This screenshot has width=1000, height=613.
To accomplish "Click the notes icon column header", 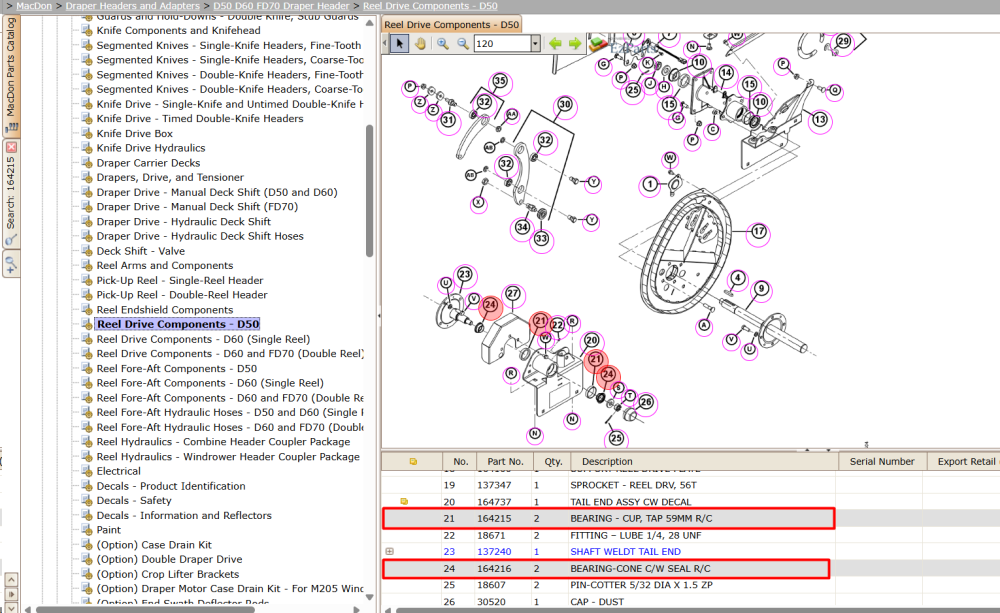I will (413, 461).
